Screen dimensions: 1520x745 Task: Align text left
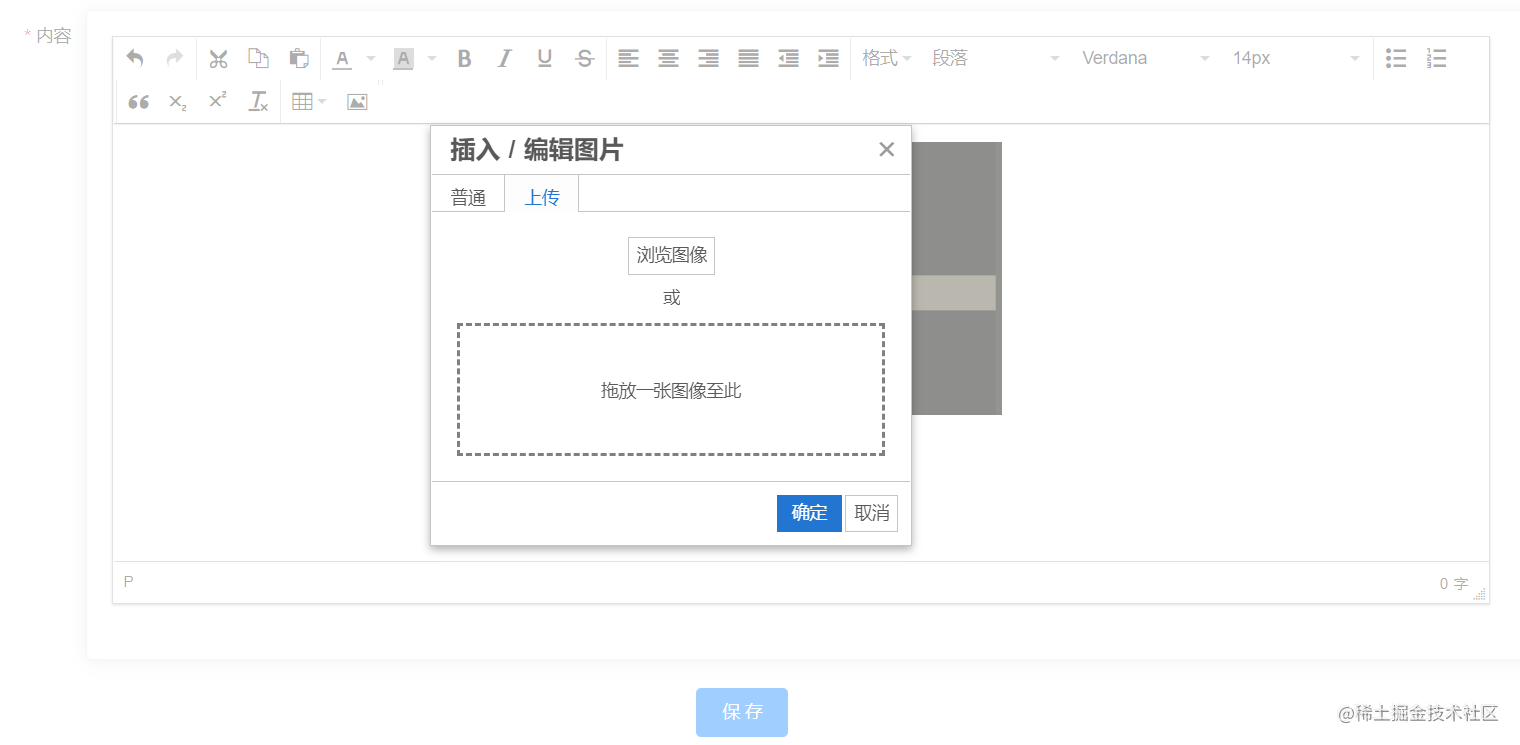[628, 58]
